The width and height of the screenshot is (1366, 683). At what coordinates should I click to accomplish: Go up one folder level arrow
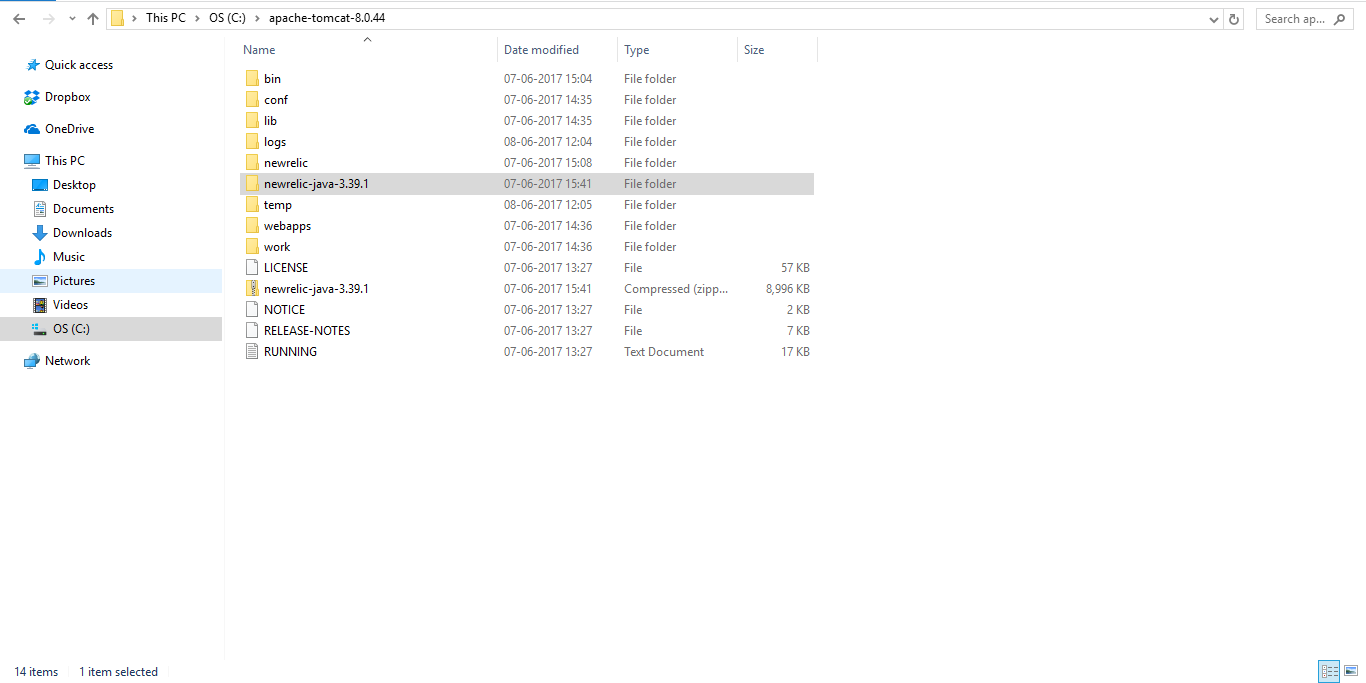coord(93,19)
